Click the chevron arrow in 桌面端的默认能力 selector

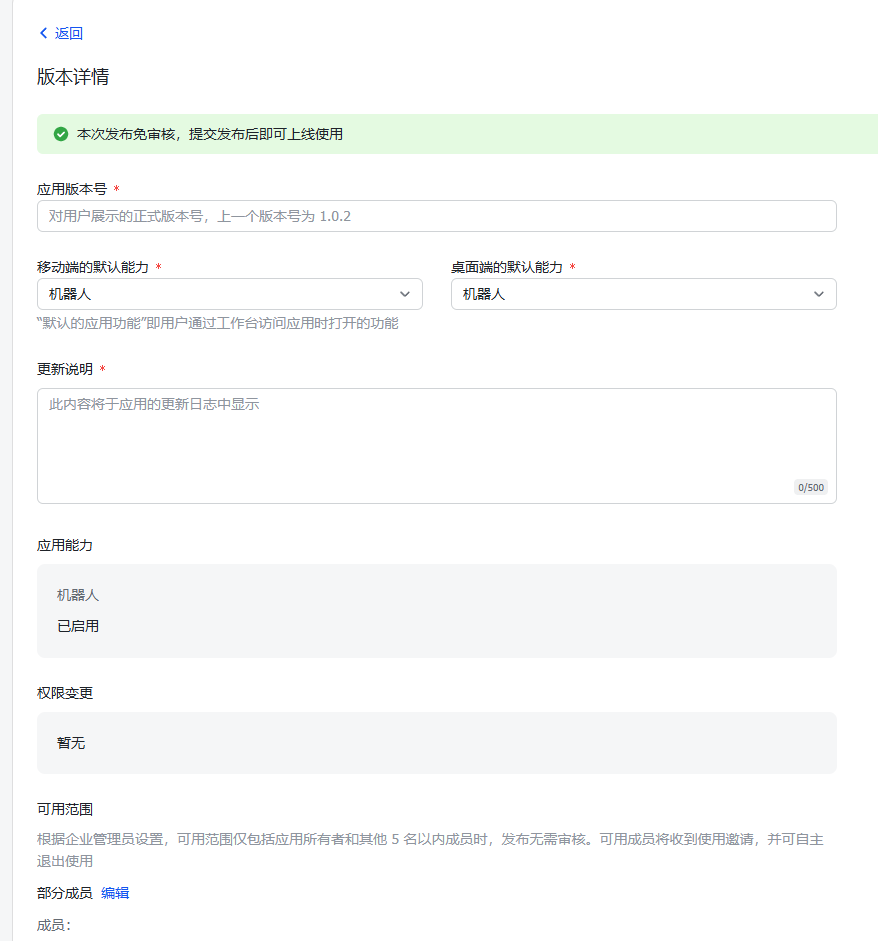point(819,294)
